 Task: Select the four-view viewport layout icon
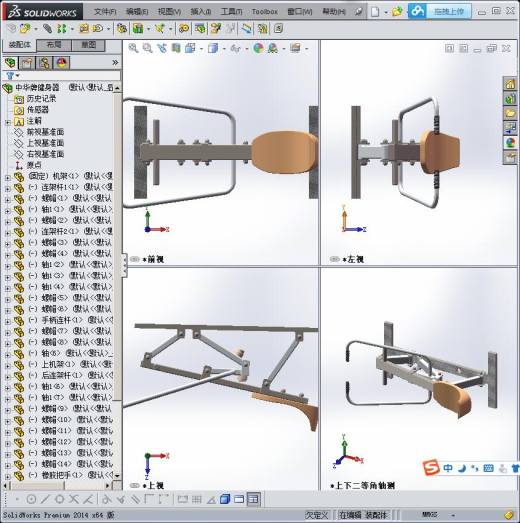coord(253,499)
